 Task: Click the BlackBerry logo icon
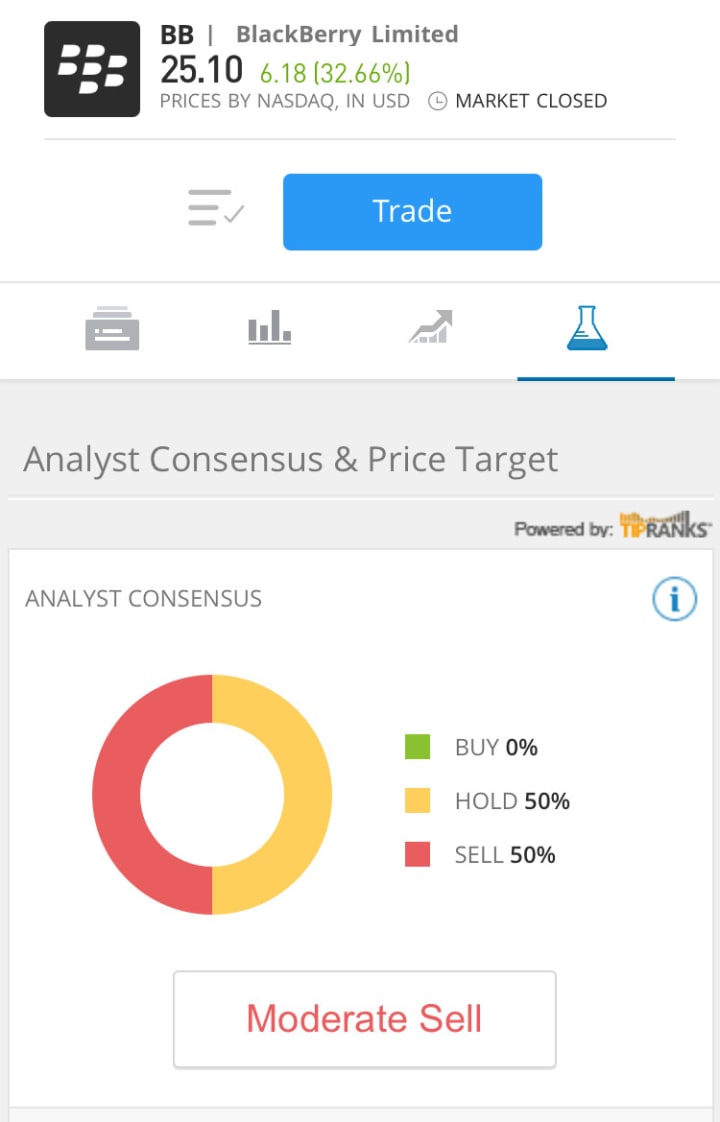pos(92,69)
